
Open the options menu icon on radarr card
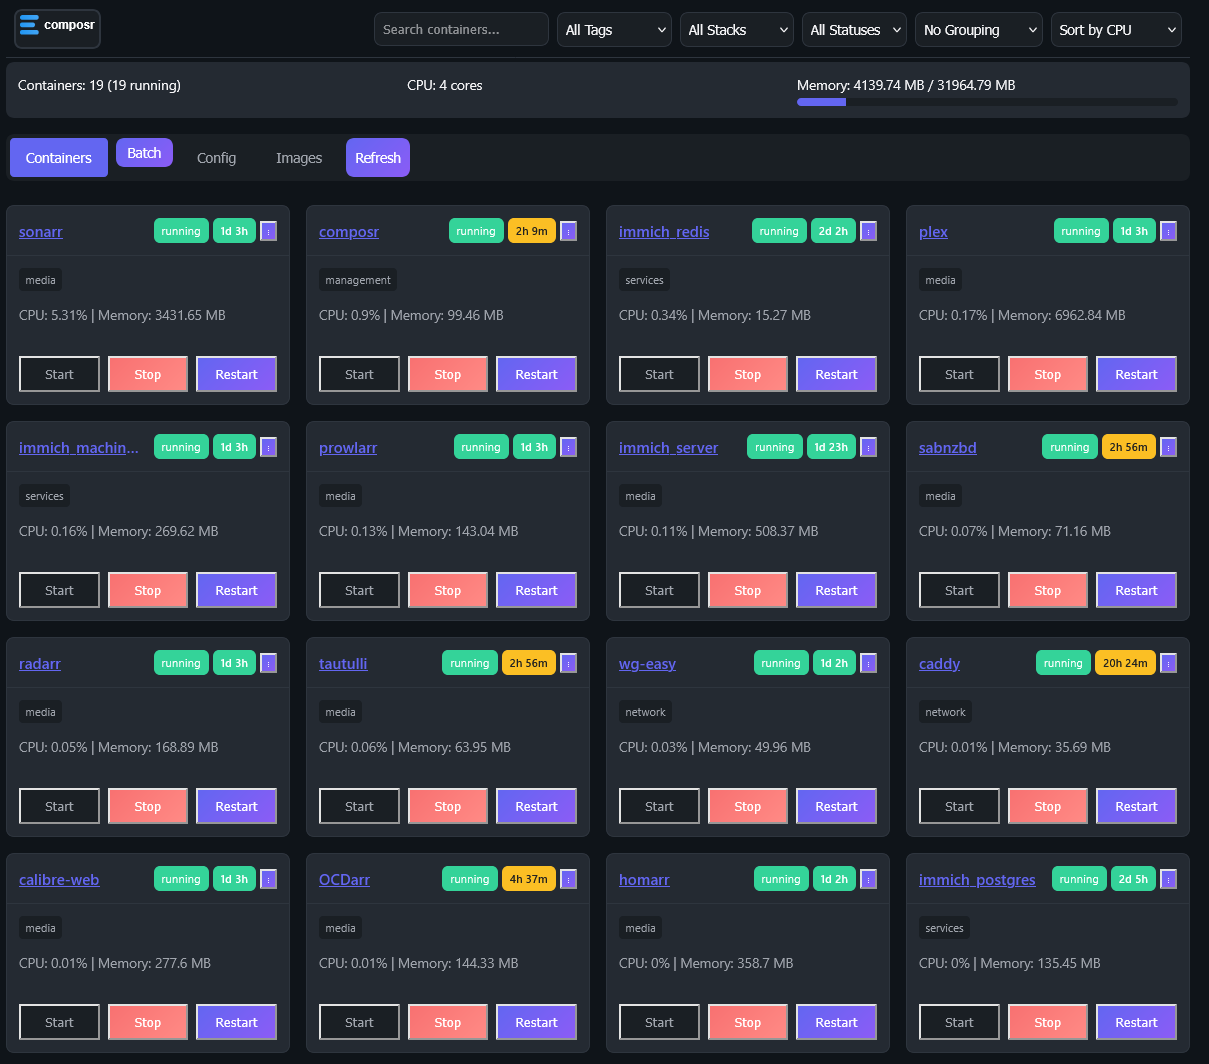[x=268, y=663]
